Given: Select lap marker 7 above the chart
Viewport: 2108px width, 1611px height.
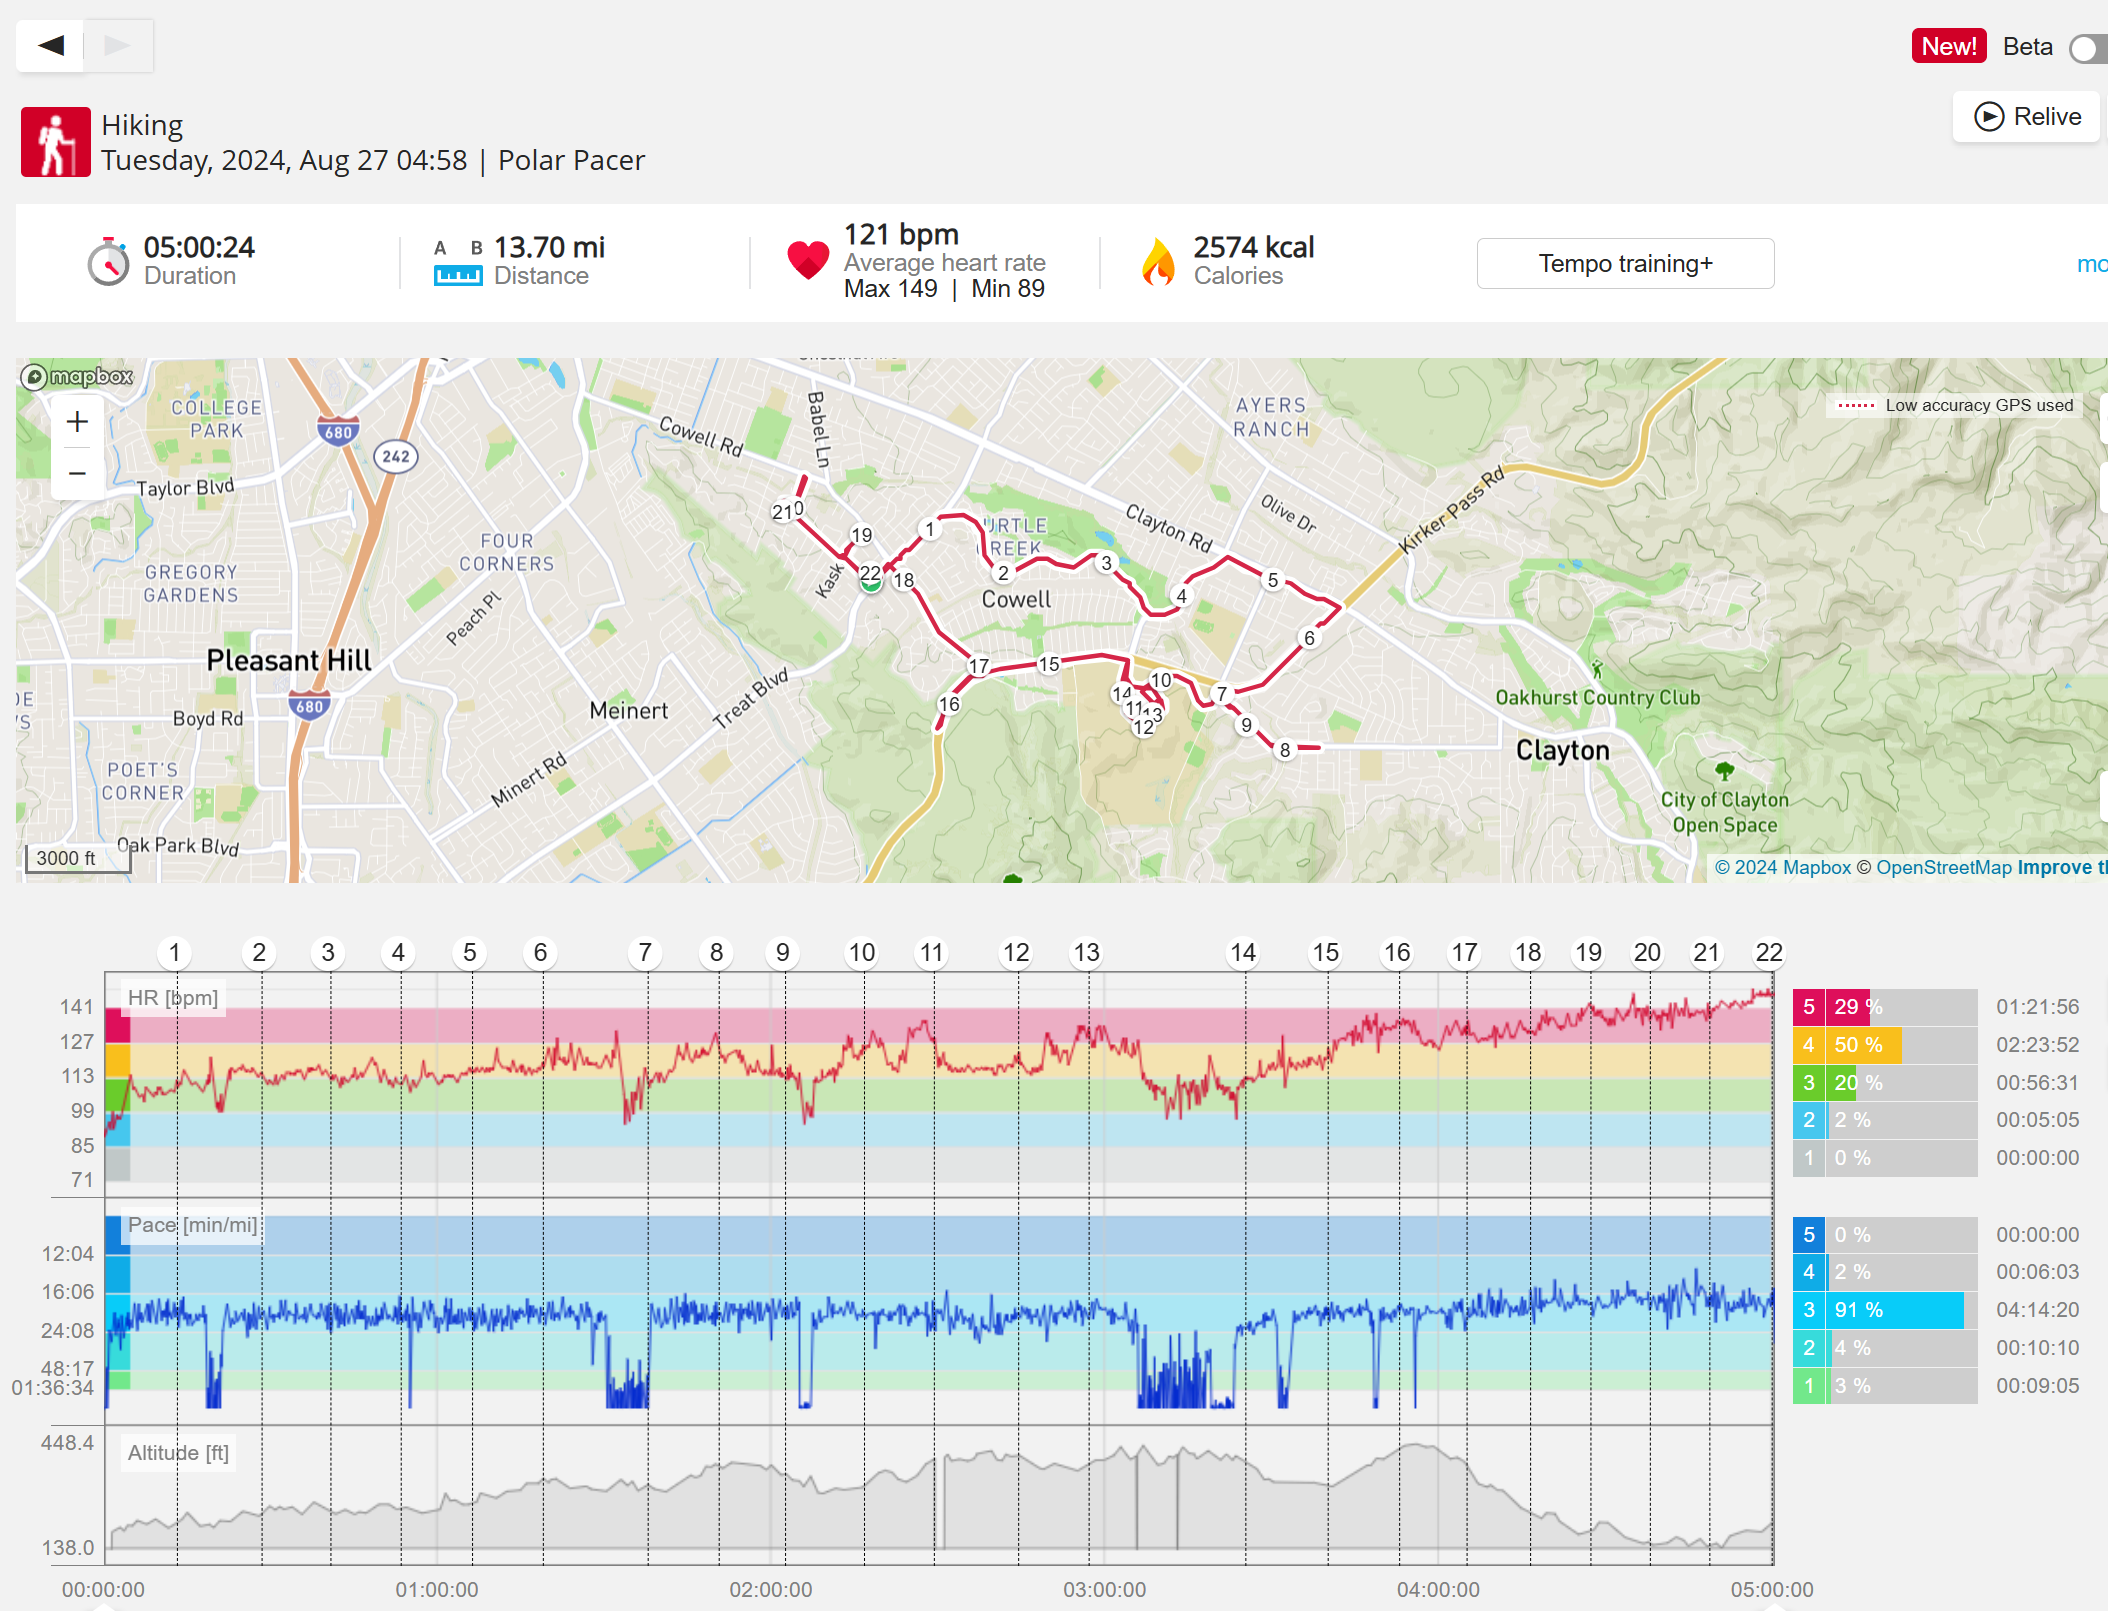Looking at the screenshot, I should tap(645, 952).
